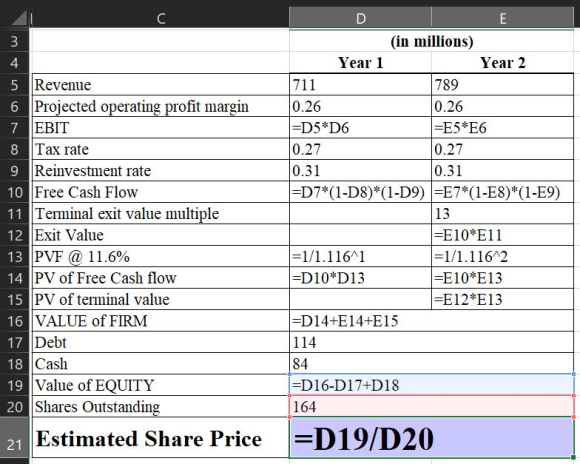Select row 21 header
Screen dimensions: 580x464
click(x=14, y=439)
